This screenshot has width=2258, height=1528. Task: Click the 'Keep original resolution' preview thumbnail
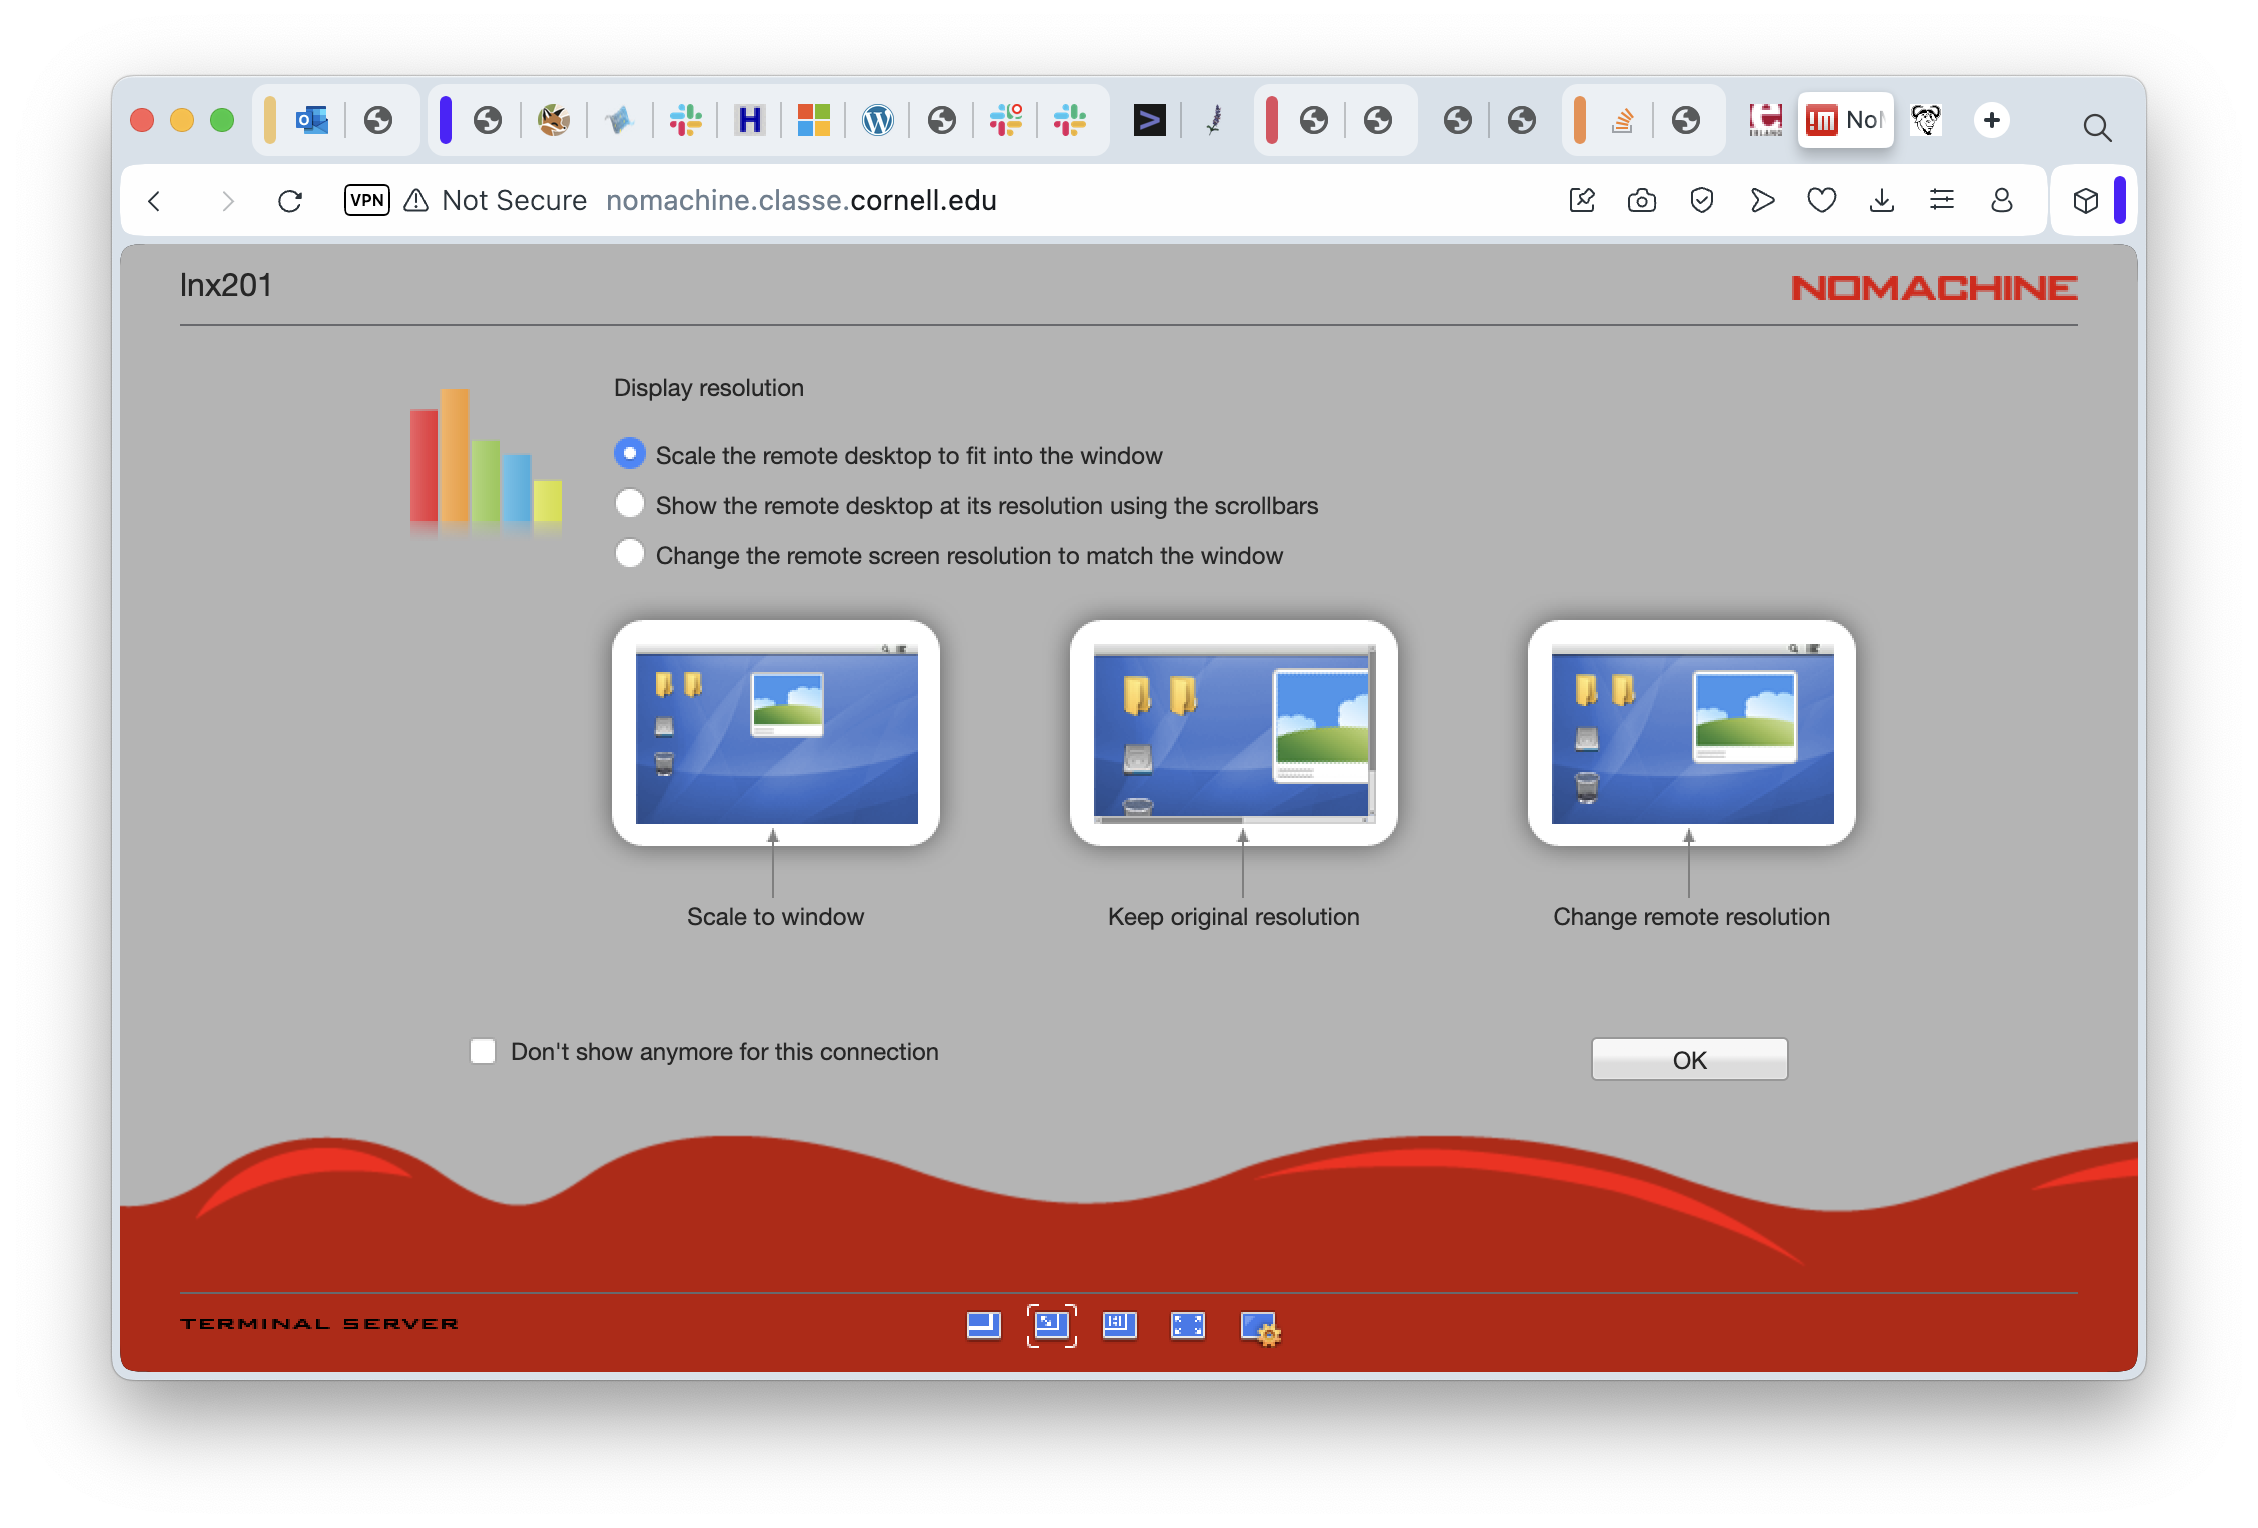coord(1233,733)
